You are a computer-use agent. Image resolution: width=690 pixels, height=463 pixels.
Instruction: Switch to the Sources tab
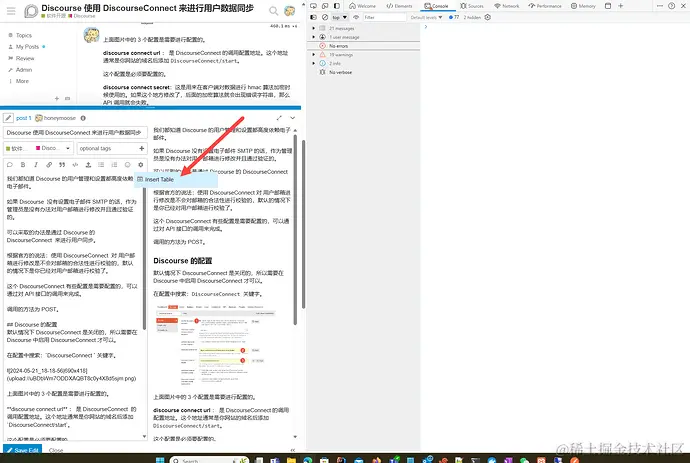[x=472, y=6]
